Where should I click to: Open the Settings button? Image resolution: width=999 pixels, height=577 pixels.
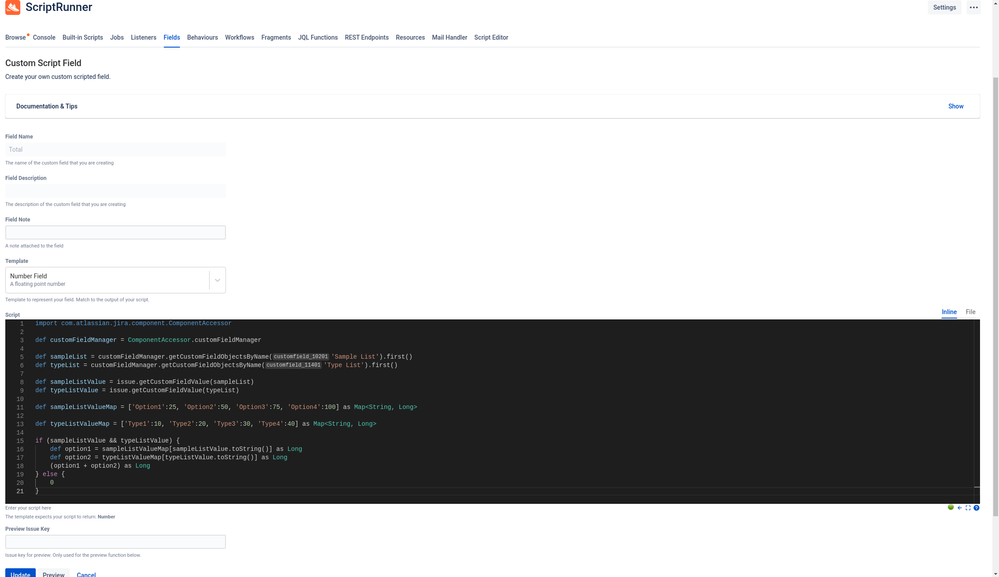[944, 8]
